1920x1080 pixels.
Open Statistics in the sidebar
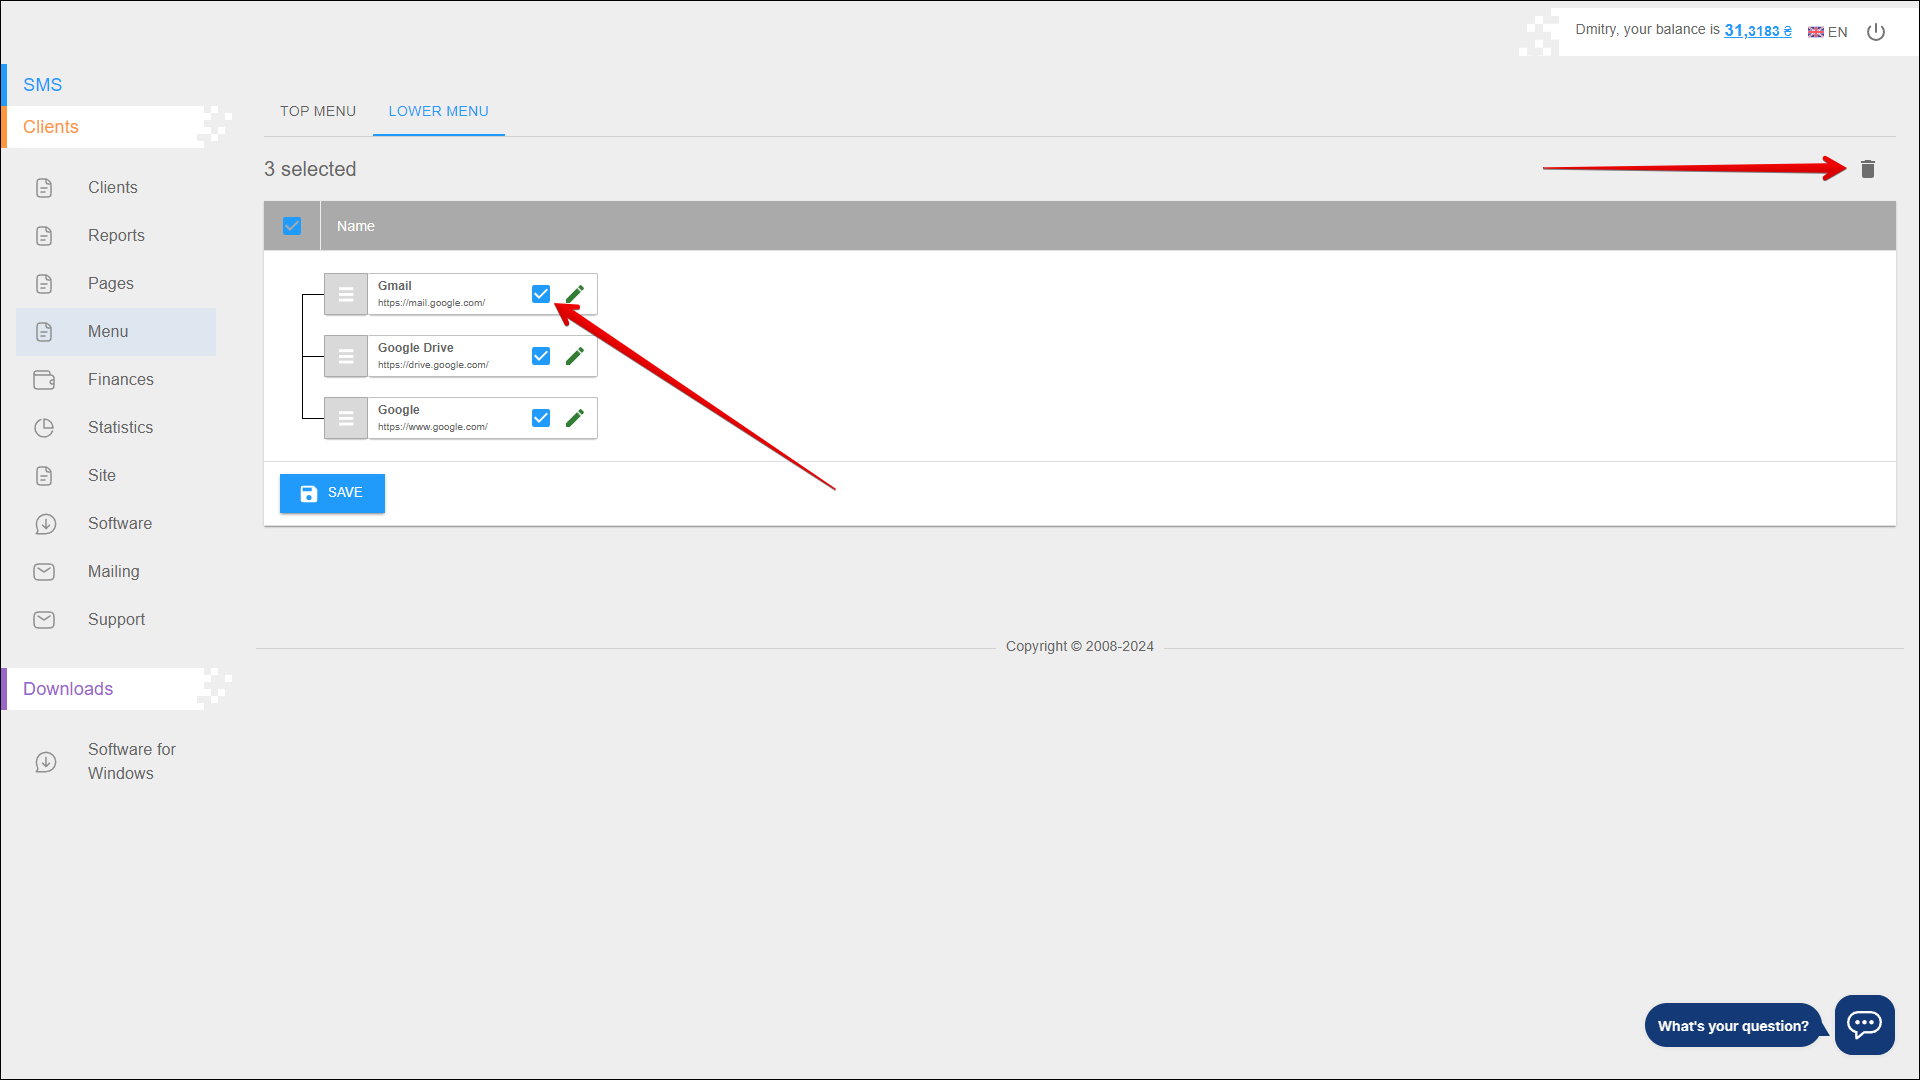(120, 428)
